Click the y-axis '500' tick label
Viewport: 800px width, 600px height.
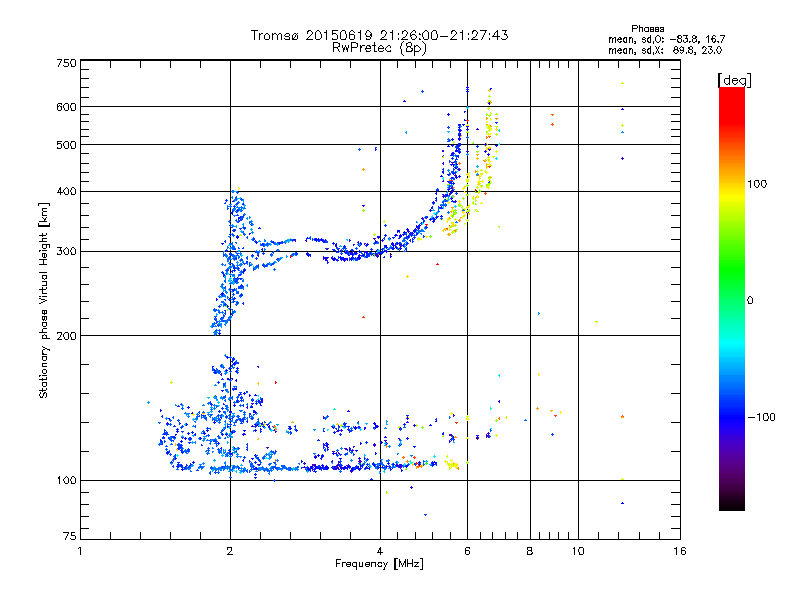click(x=66, y=145)
